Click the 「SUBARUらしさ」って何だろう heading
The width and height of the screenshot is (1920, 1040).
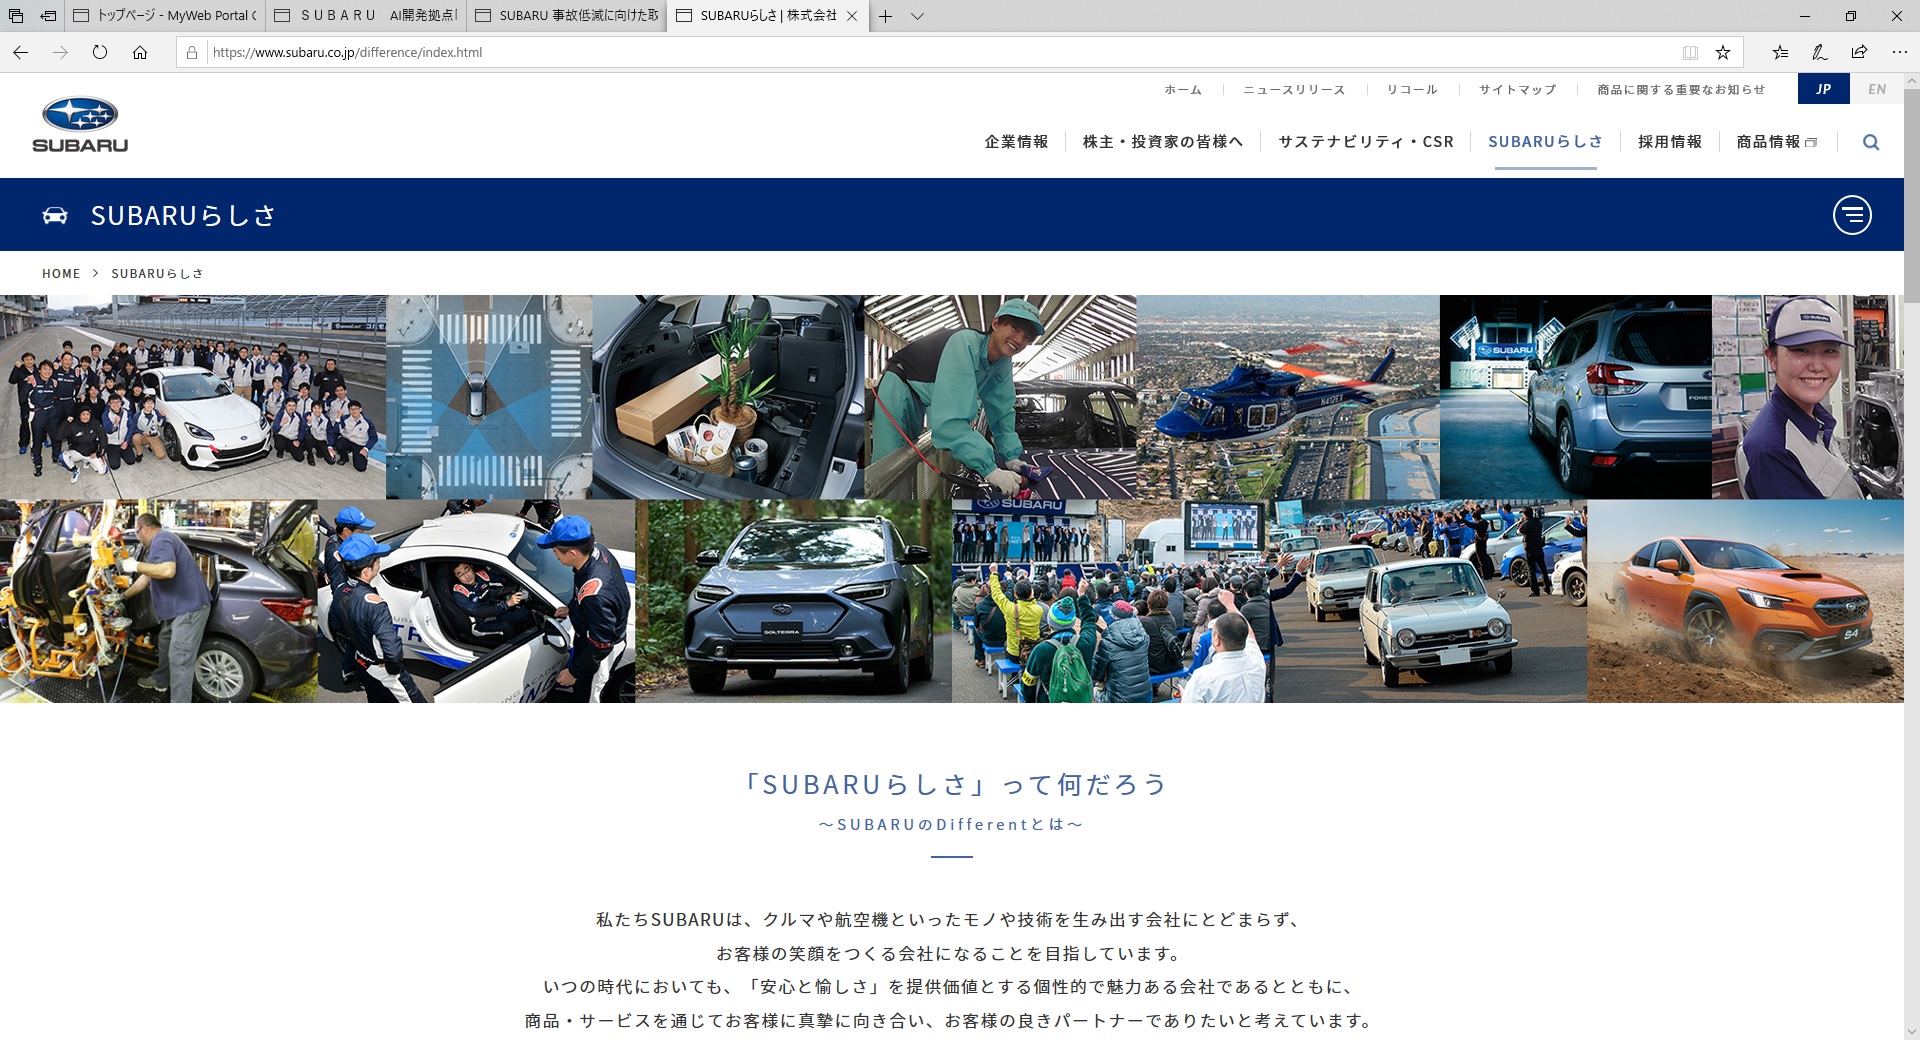point(953,784)
